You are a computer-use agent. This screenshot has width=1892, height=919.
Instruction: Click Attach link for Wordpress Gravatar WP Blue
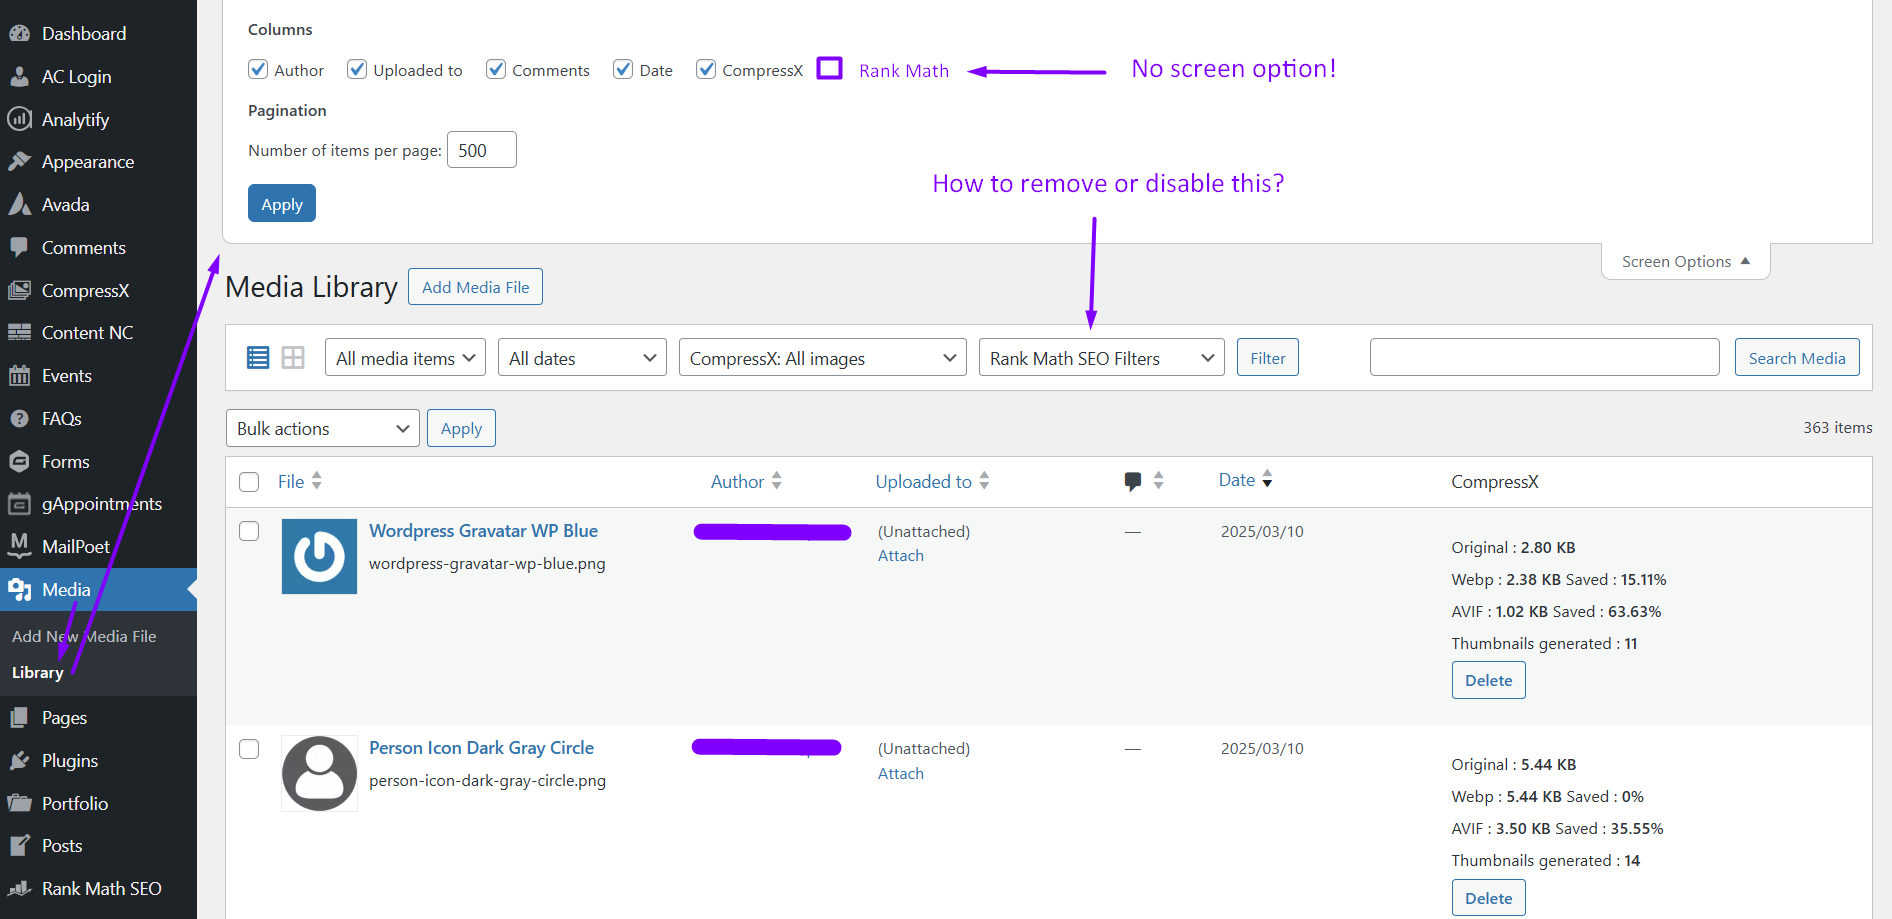tap(901, 556)
